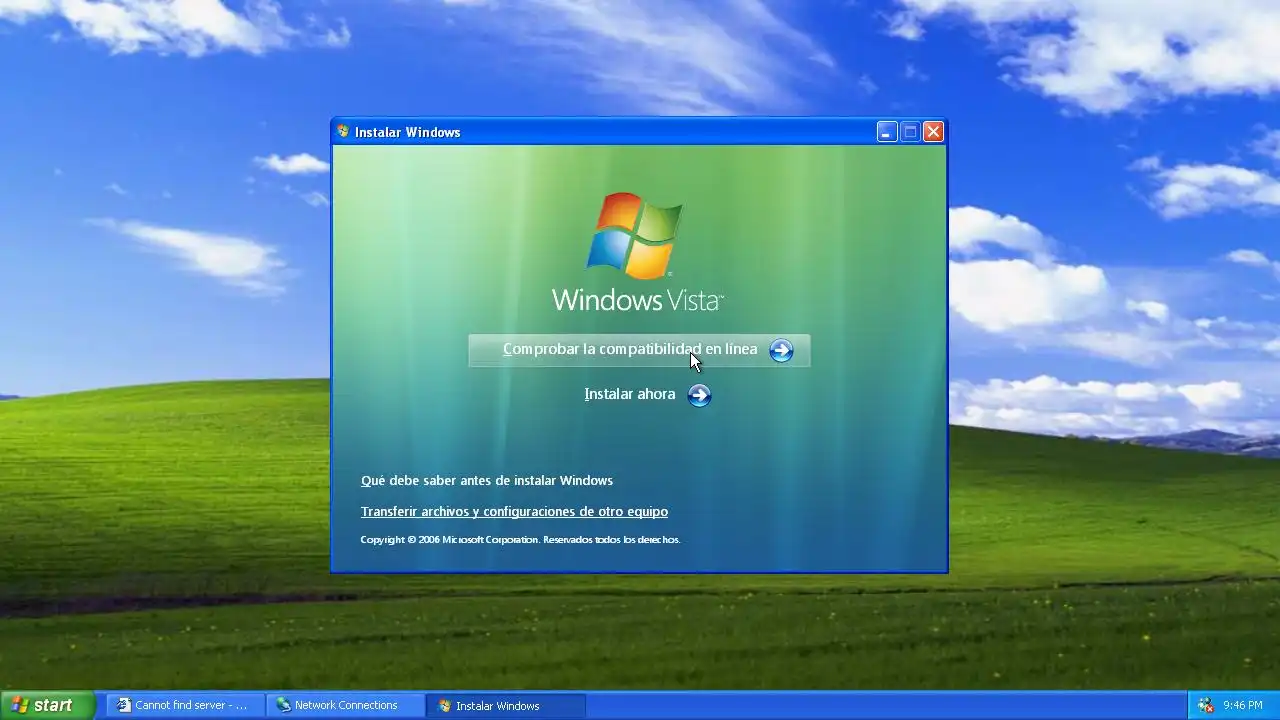Open Qué debe saber antes de instalar Windows

tap(487, 481)
